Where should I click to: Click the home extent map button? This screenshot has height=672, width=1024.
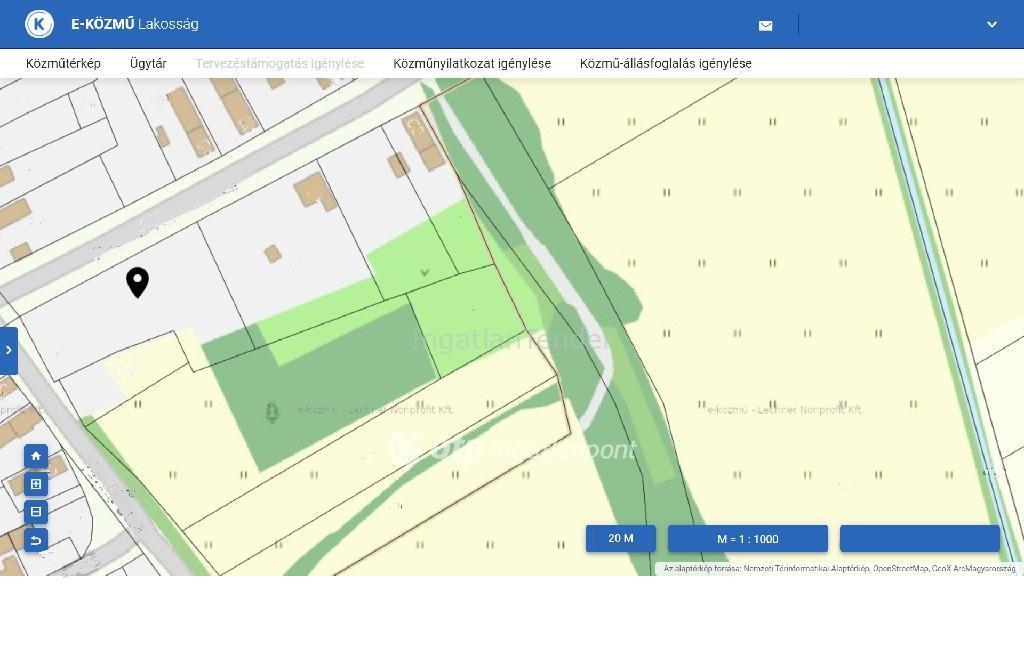pos(36,456)
